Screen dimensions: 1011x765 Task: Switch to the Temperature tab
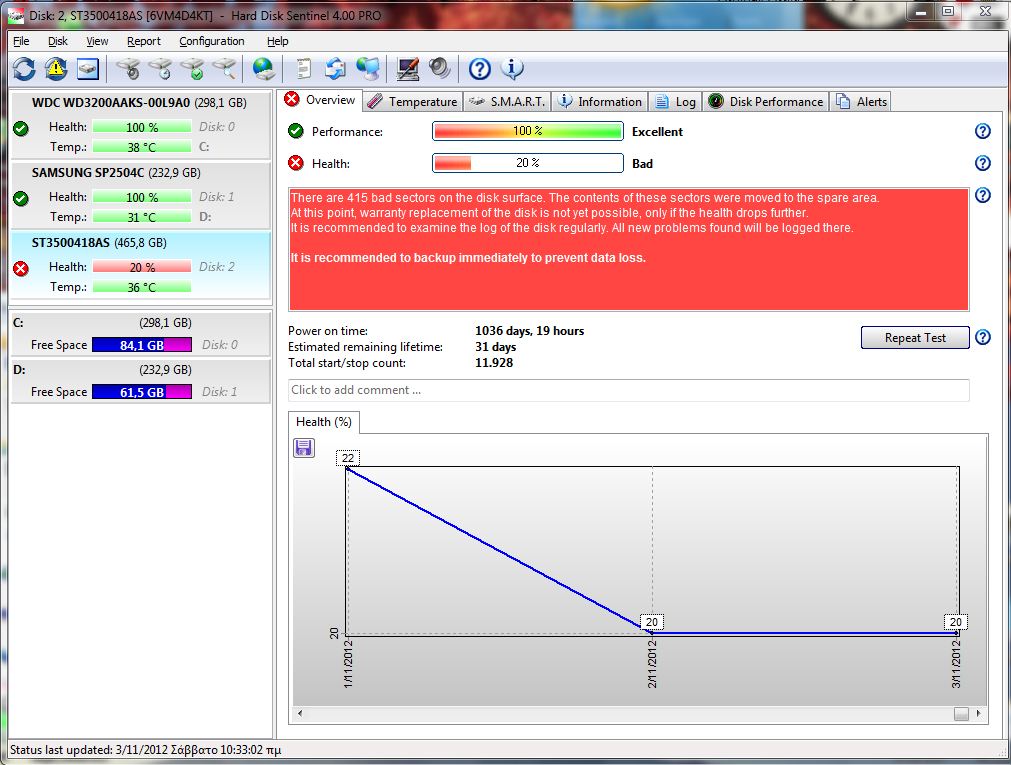[x=413, y=101]
